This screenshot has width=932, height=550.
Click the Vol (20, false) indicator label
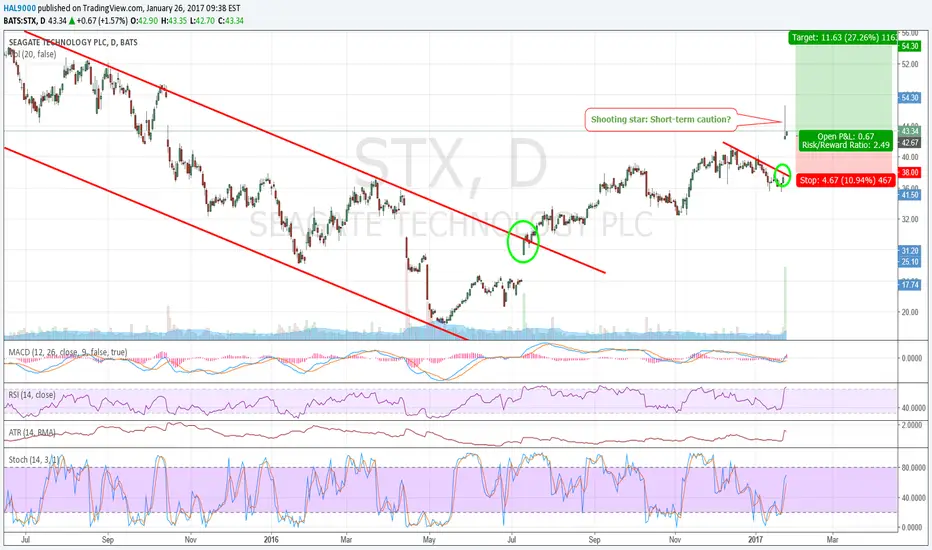33,54
